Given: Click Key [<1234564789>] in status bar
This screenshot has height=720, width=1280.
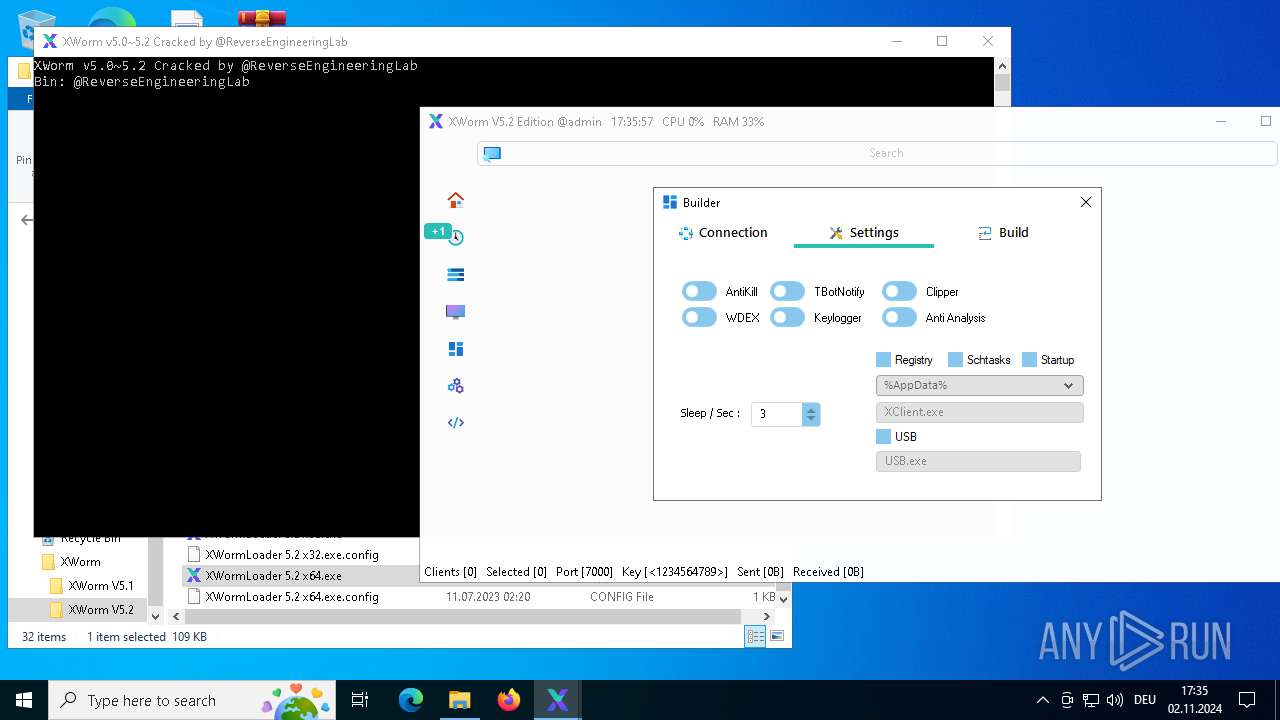Looking at the screenshot, I should point(675,572).
